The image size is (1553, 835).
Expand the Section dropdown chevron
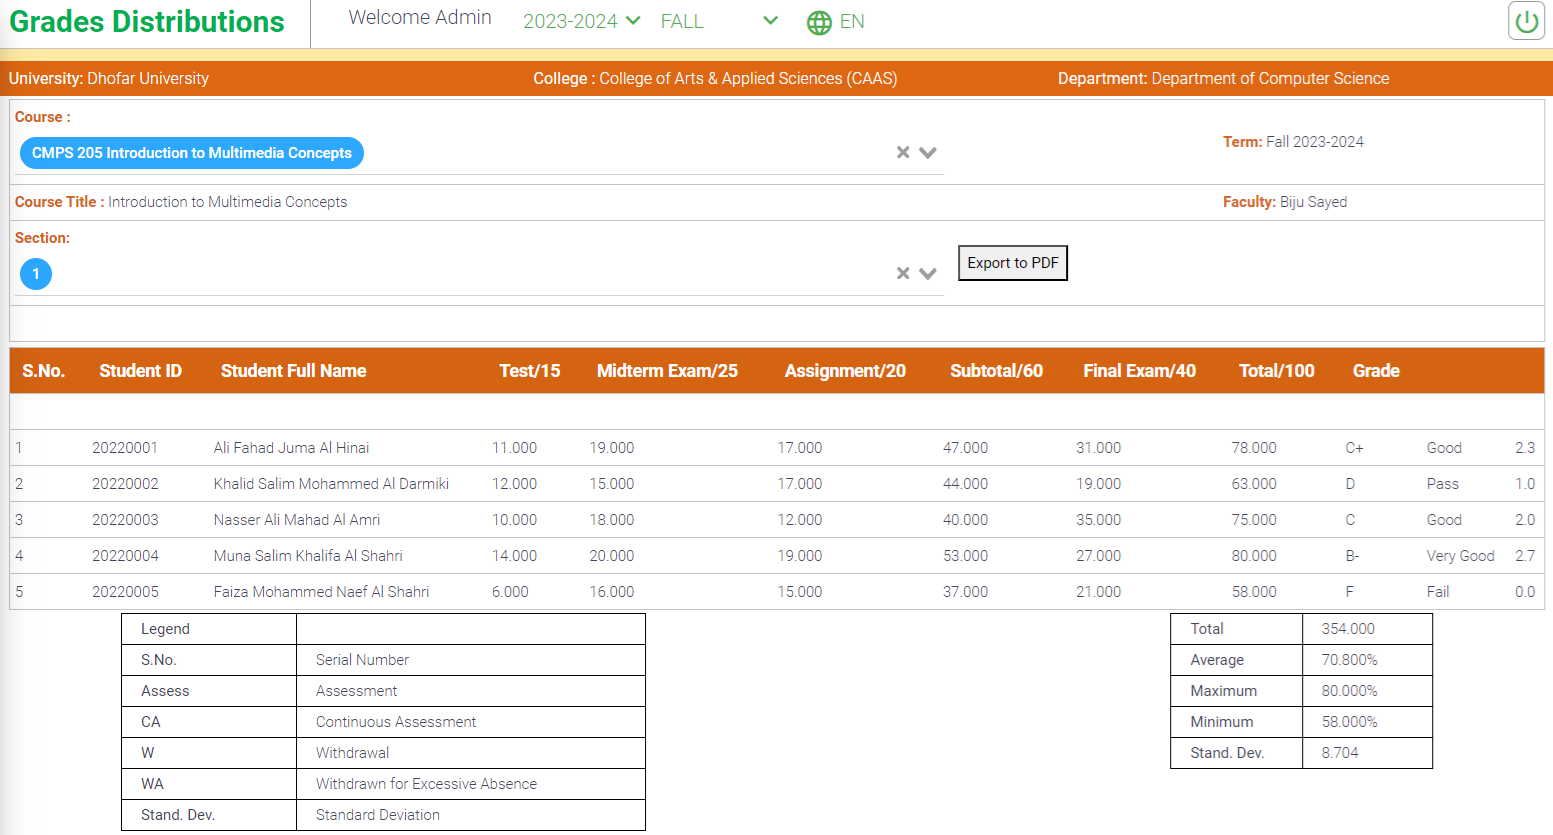(x=928, y=273)
